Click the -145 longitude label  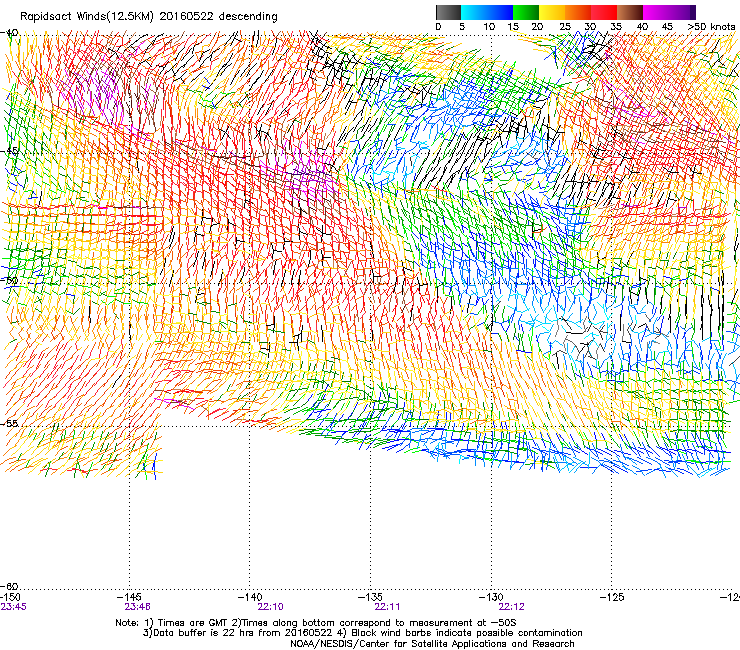[x=129, y=597]
